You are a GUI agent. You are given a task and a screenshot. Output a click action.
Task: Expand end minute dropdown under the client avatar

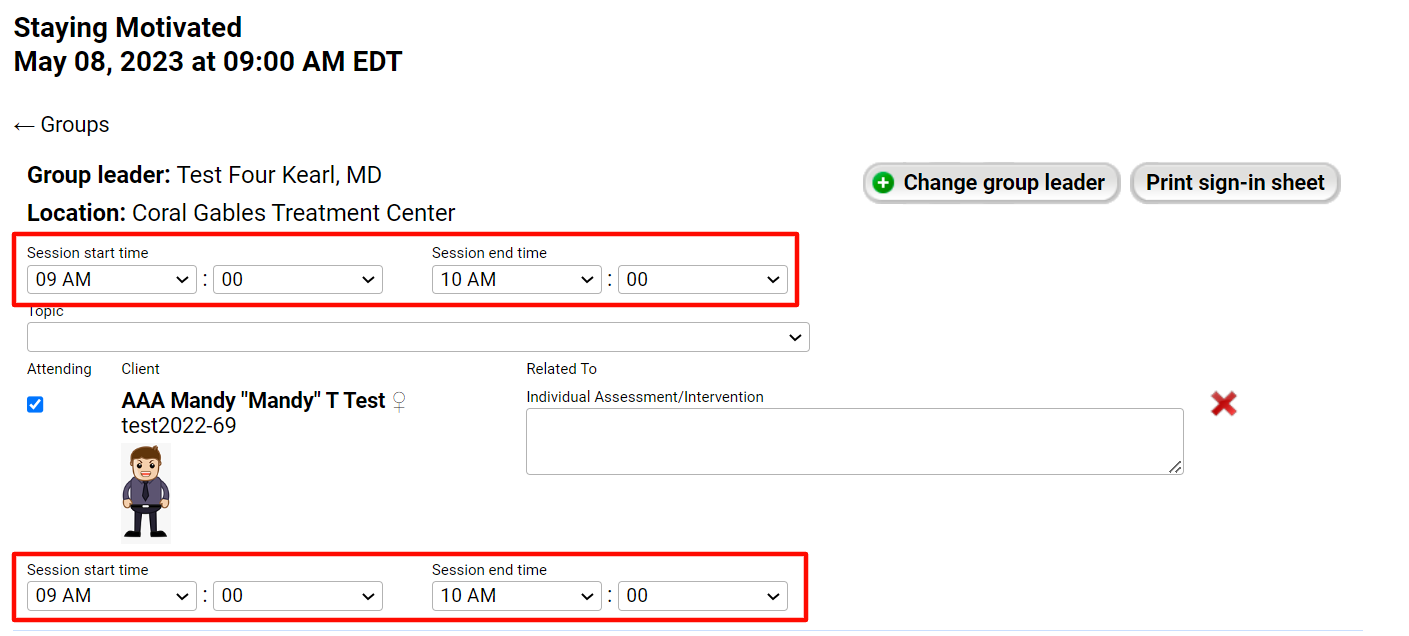click(x=702, y=596)
